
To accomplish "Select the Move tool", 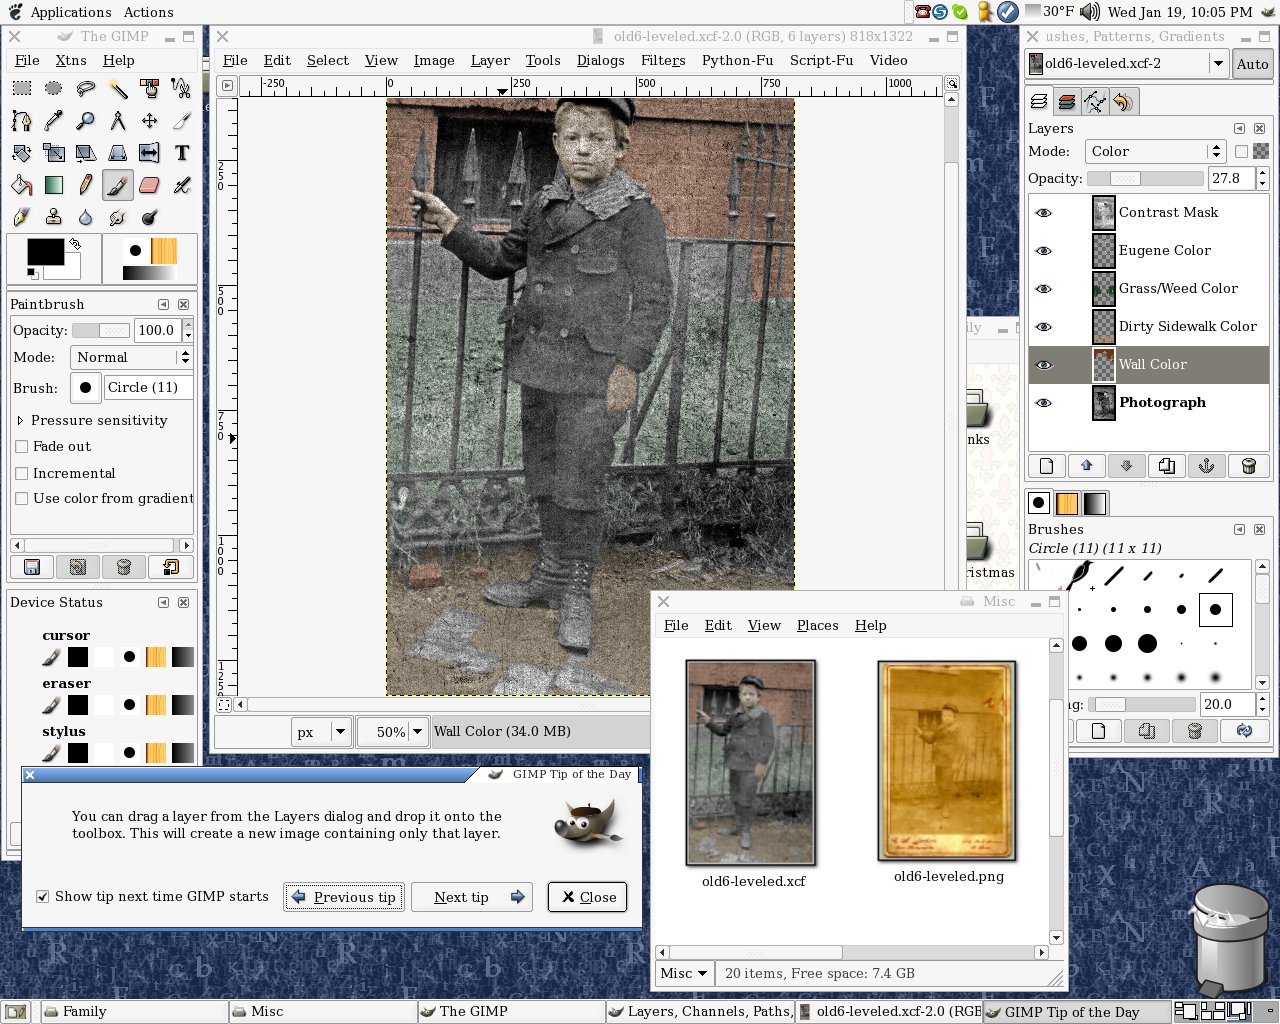I will point(150,121).
